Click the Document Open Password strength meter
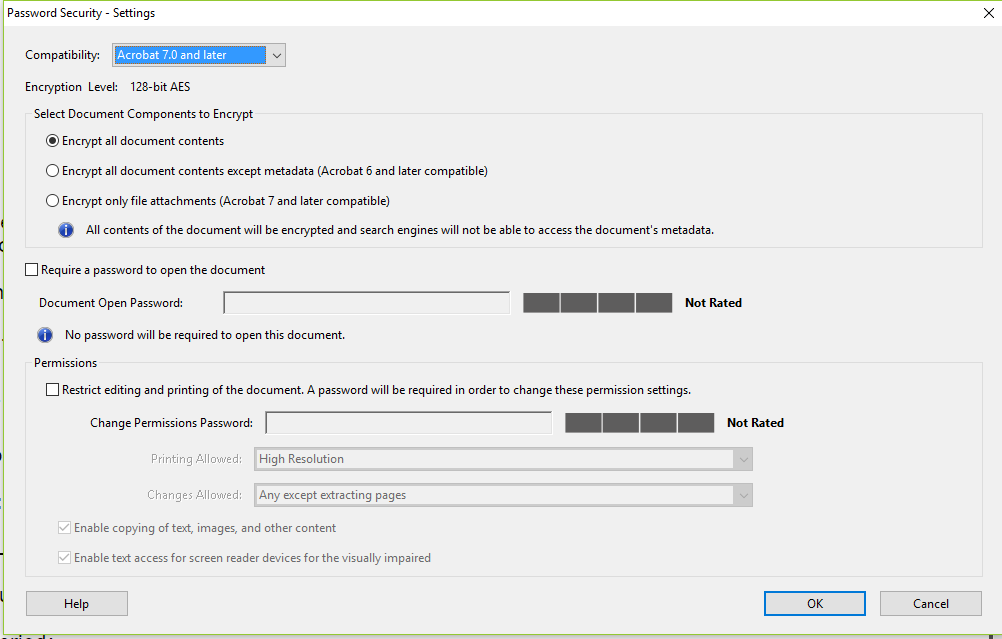 tap(598, 303)
